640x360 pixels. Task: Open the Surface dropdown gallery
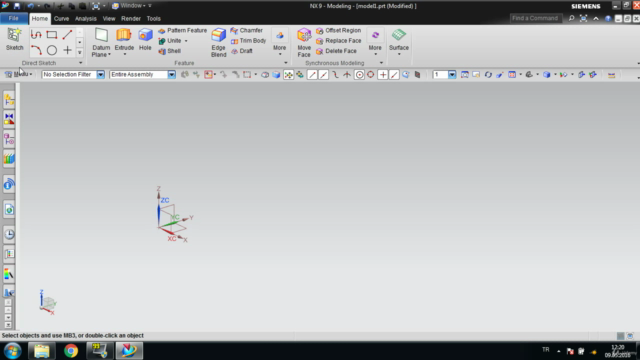399,42
